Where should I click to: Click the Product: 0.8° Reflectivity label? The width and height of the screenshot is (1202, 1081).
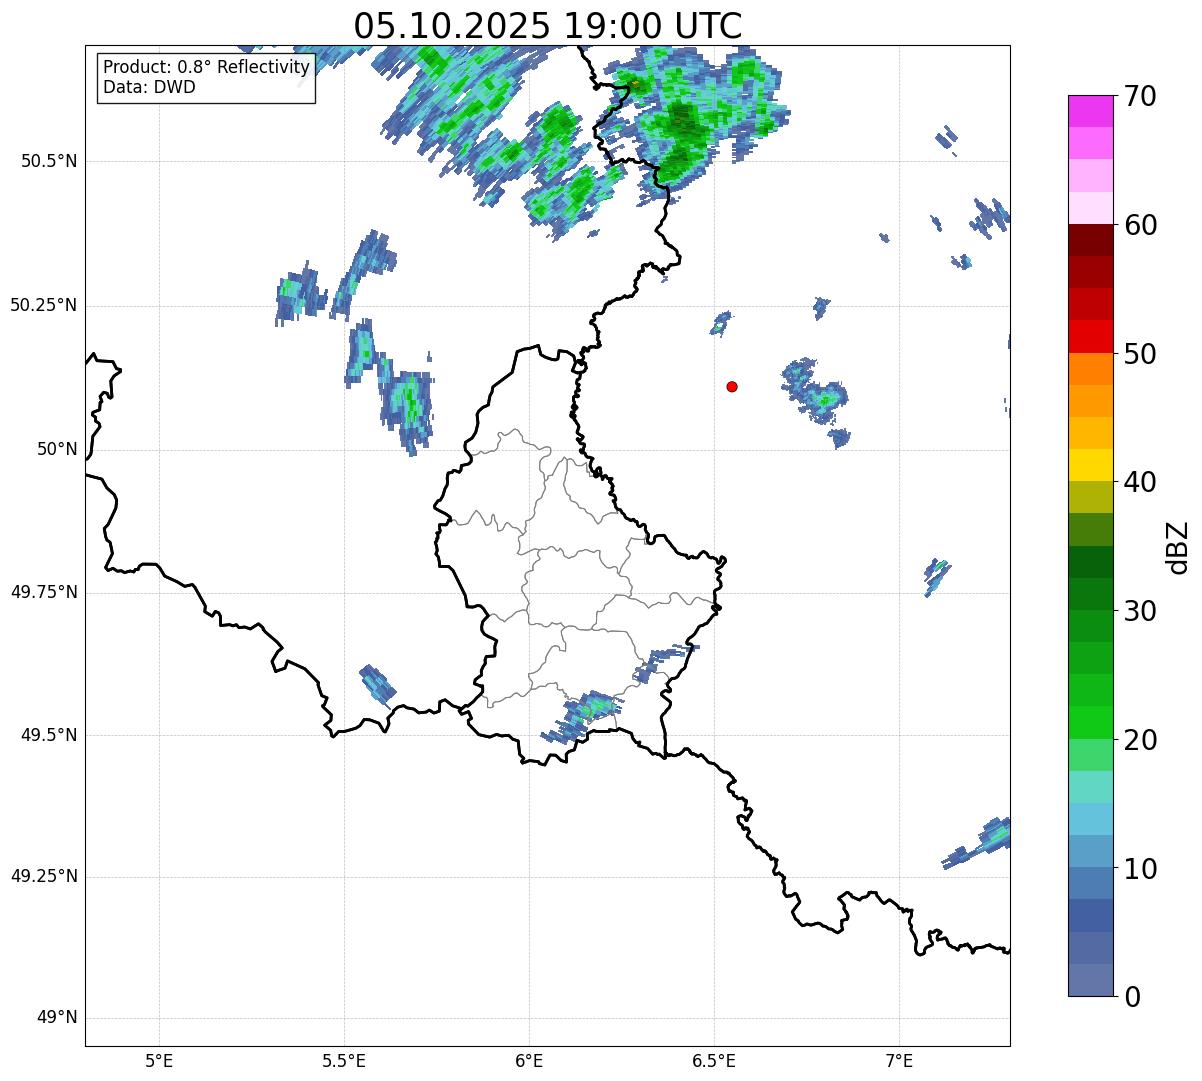point(207,67)
